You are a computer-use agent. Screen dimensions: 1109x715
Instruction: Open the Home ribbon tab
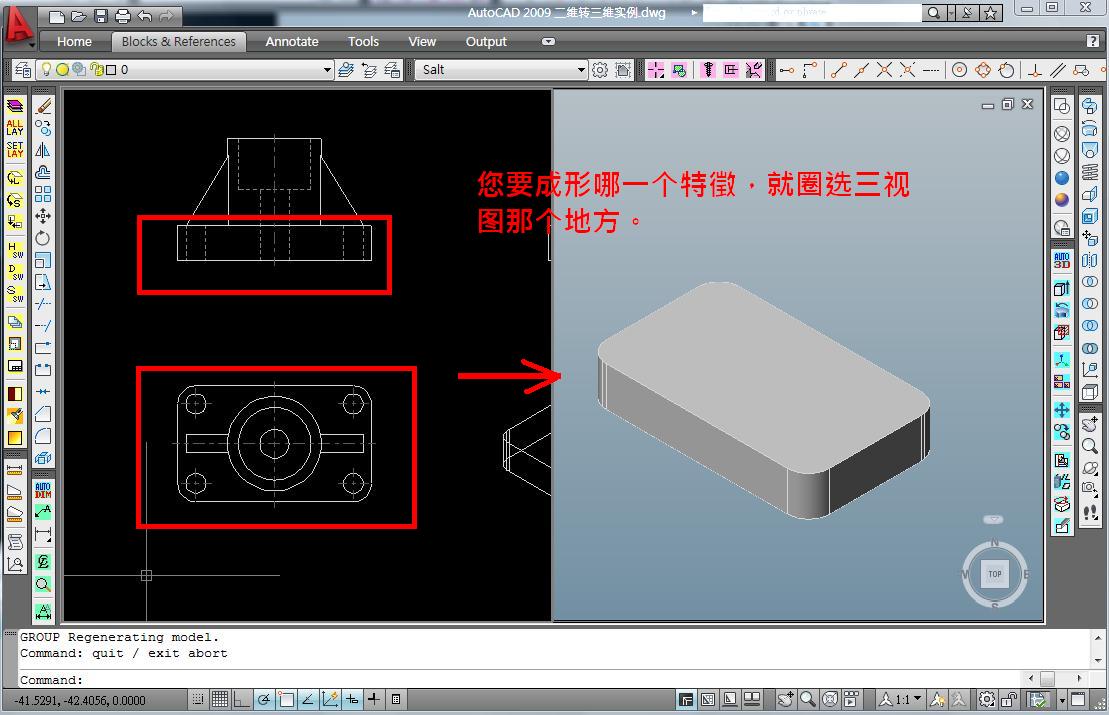[74, 42]
